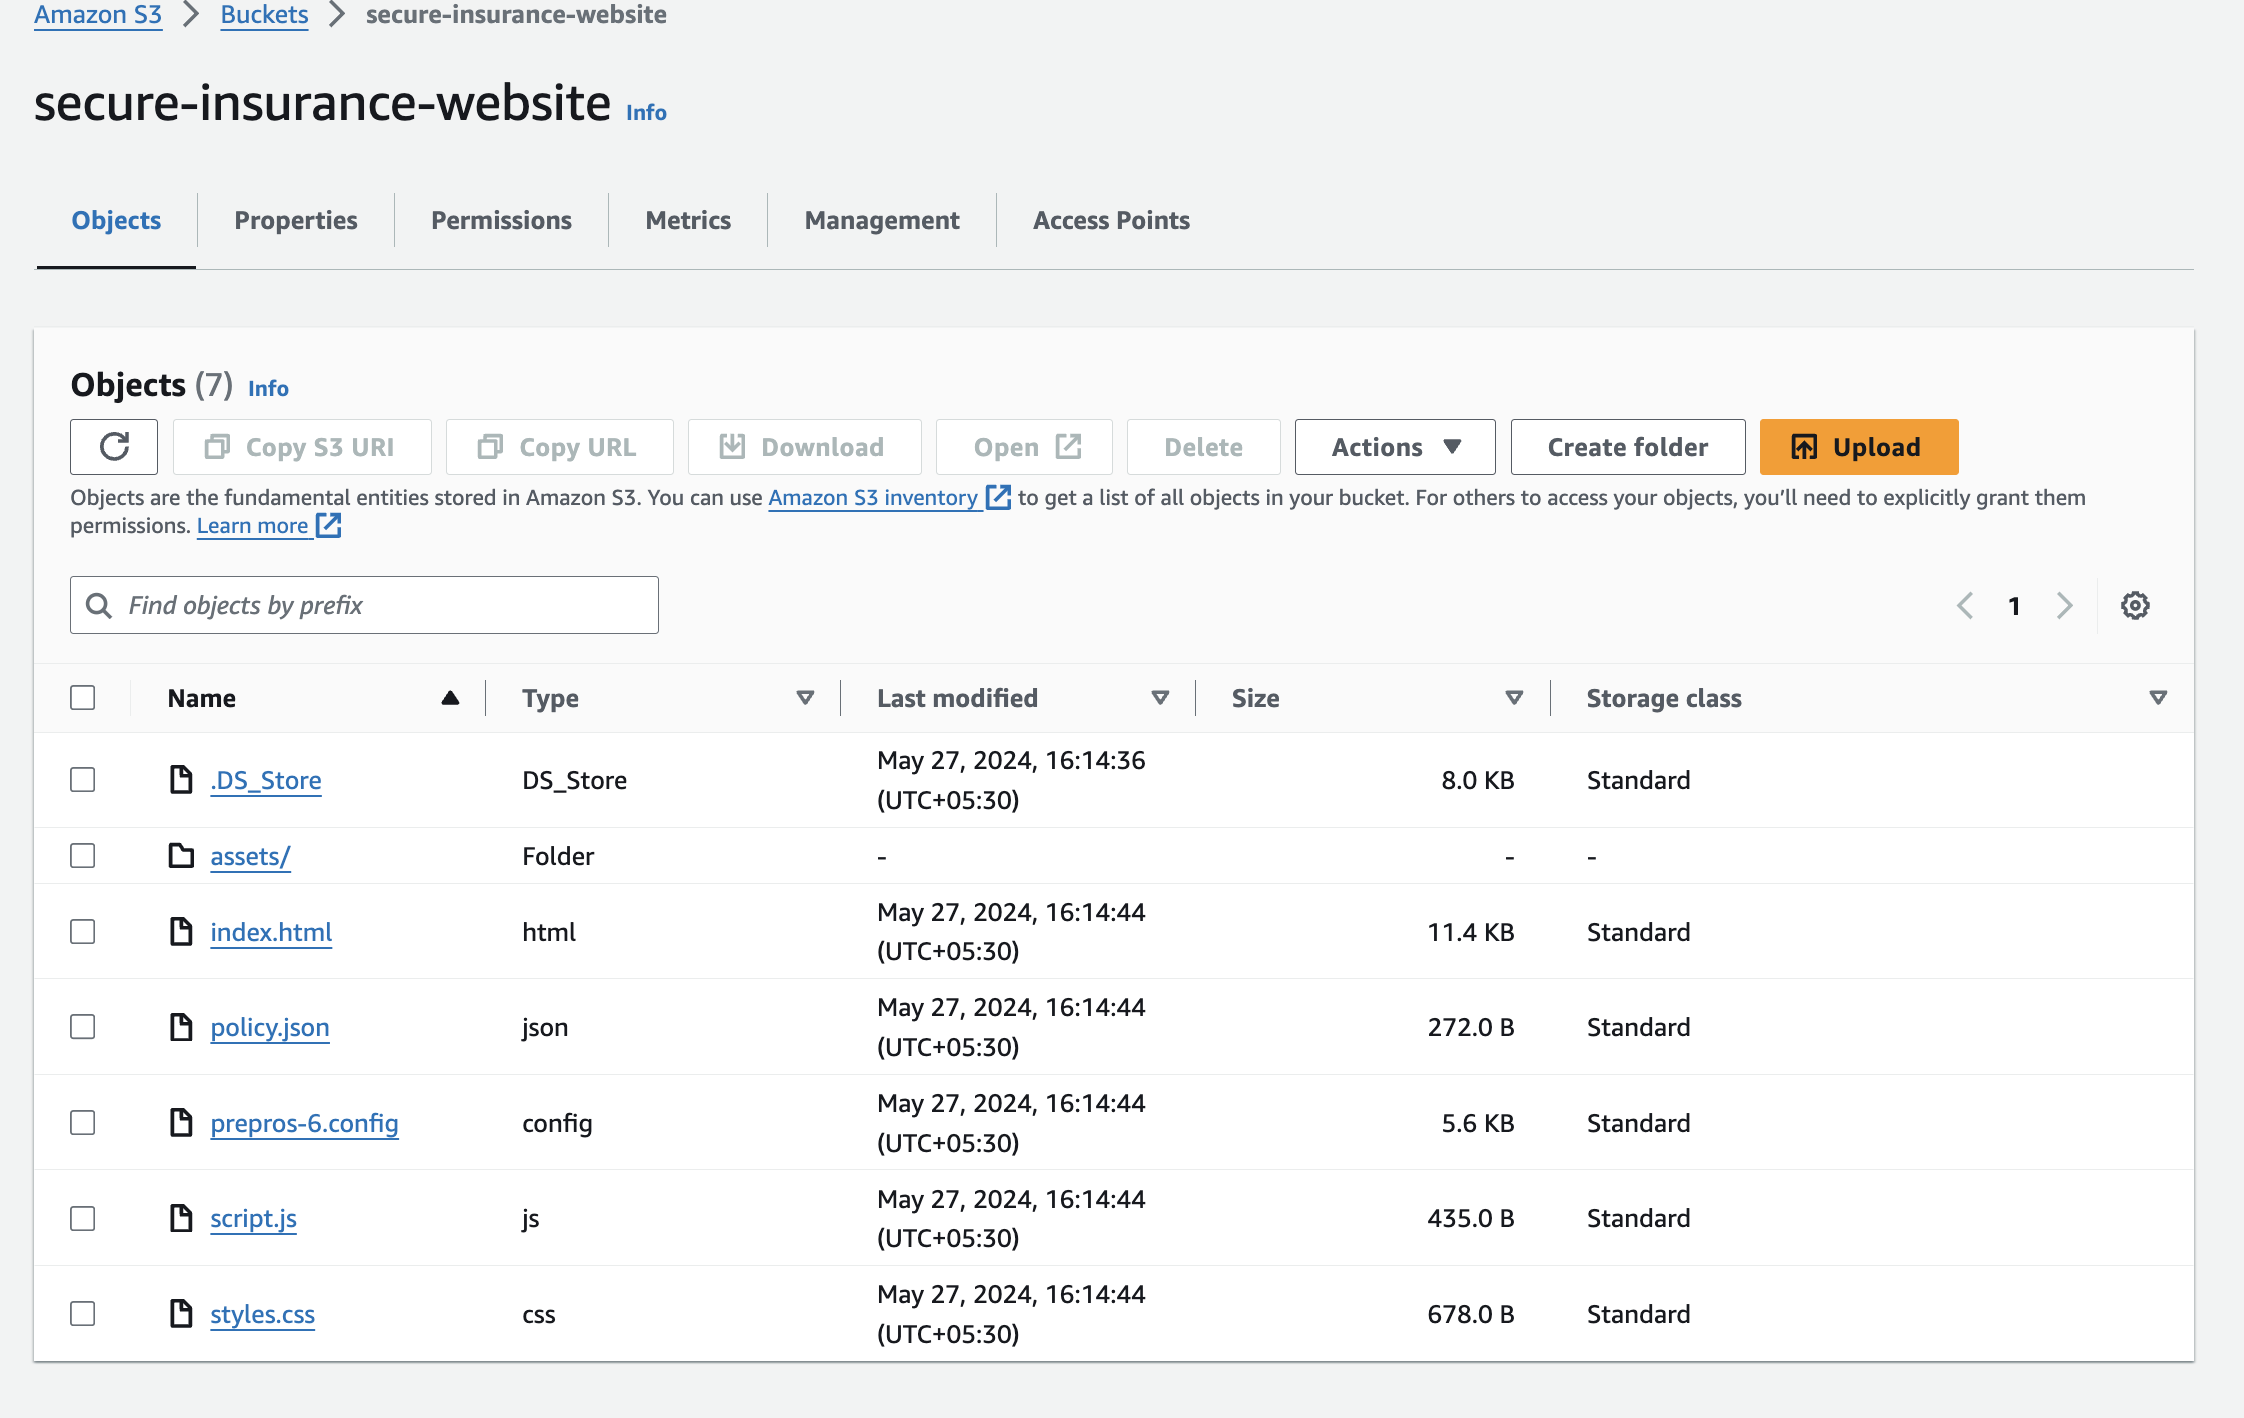Open the Metrics tab

[688, 221]
